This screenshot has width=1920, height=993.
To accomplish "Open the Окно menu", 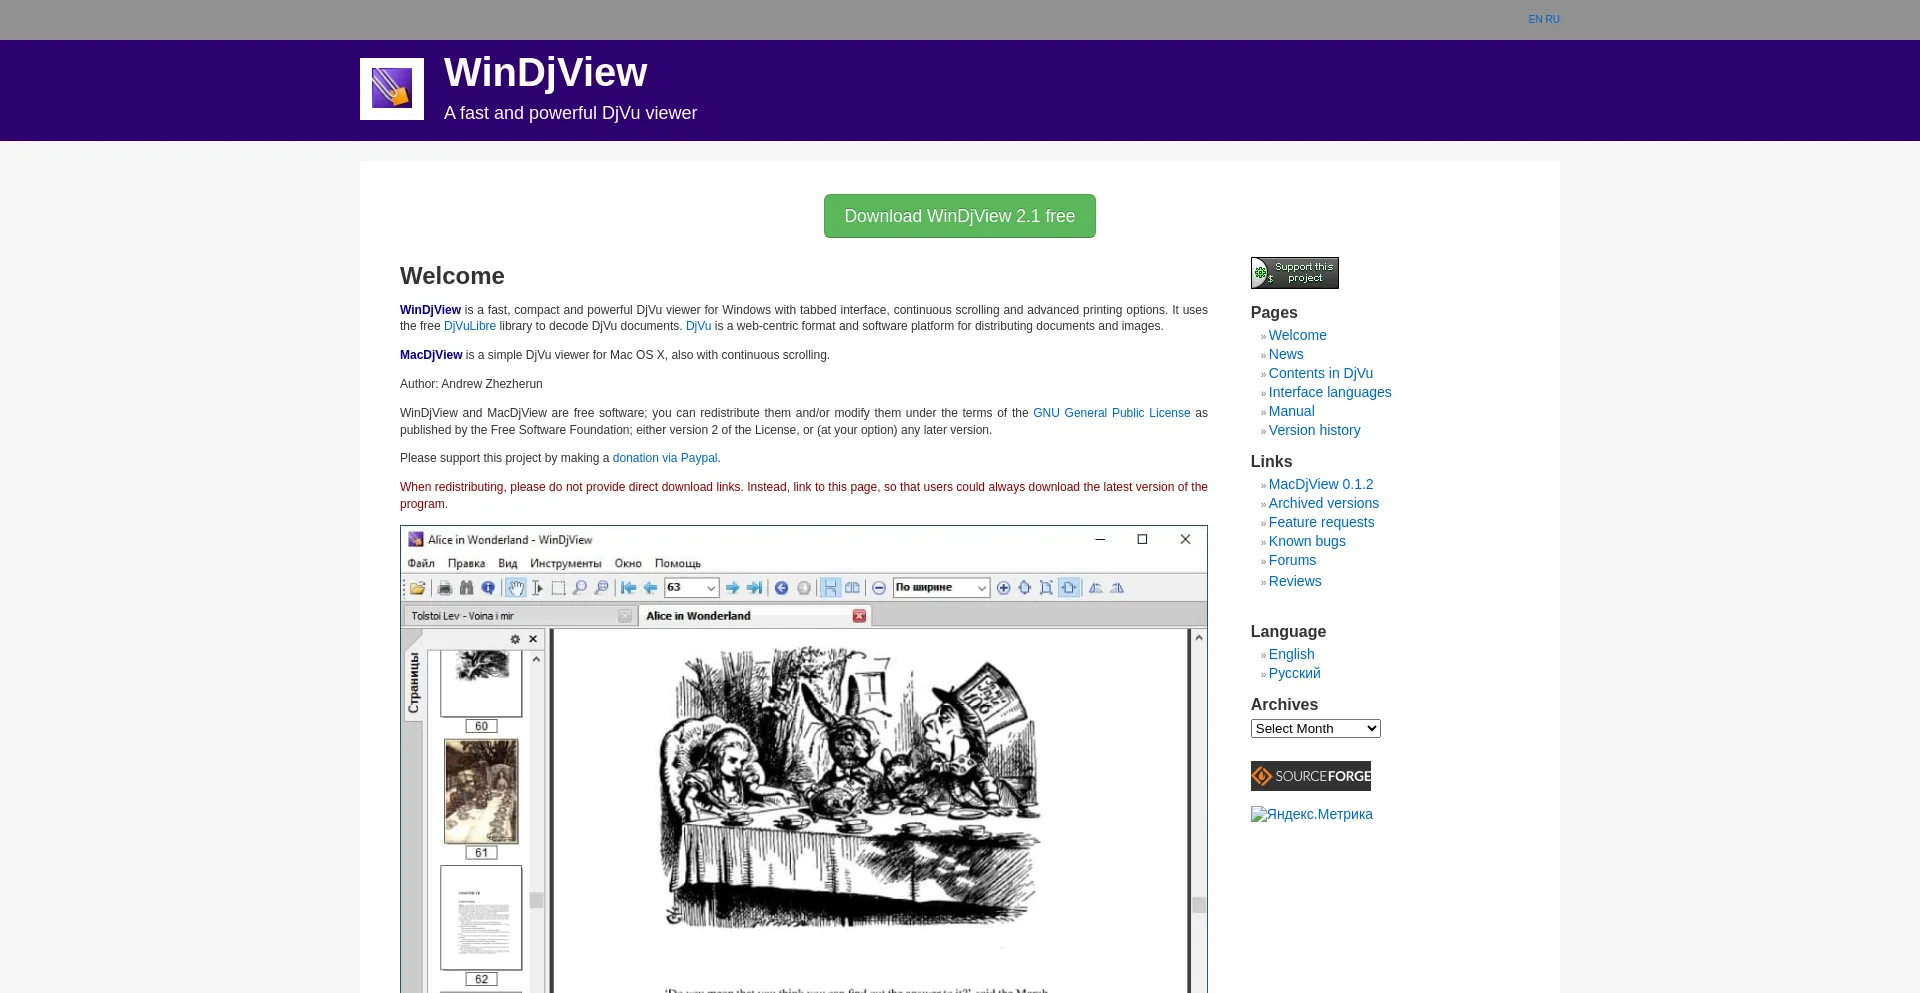I will pyautogui.click(x=628, y=563).
